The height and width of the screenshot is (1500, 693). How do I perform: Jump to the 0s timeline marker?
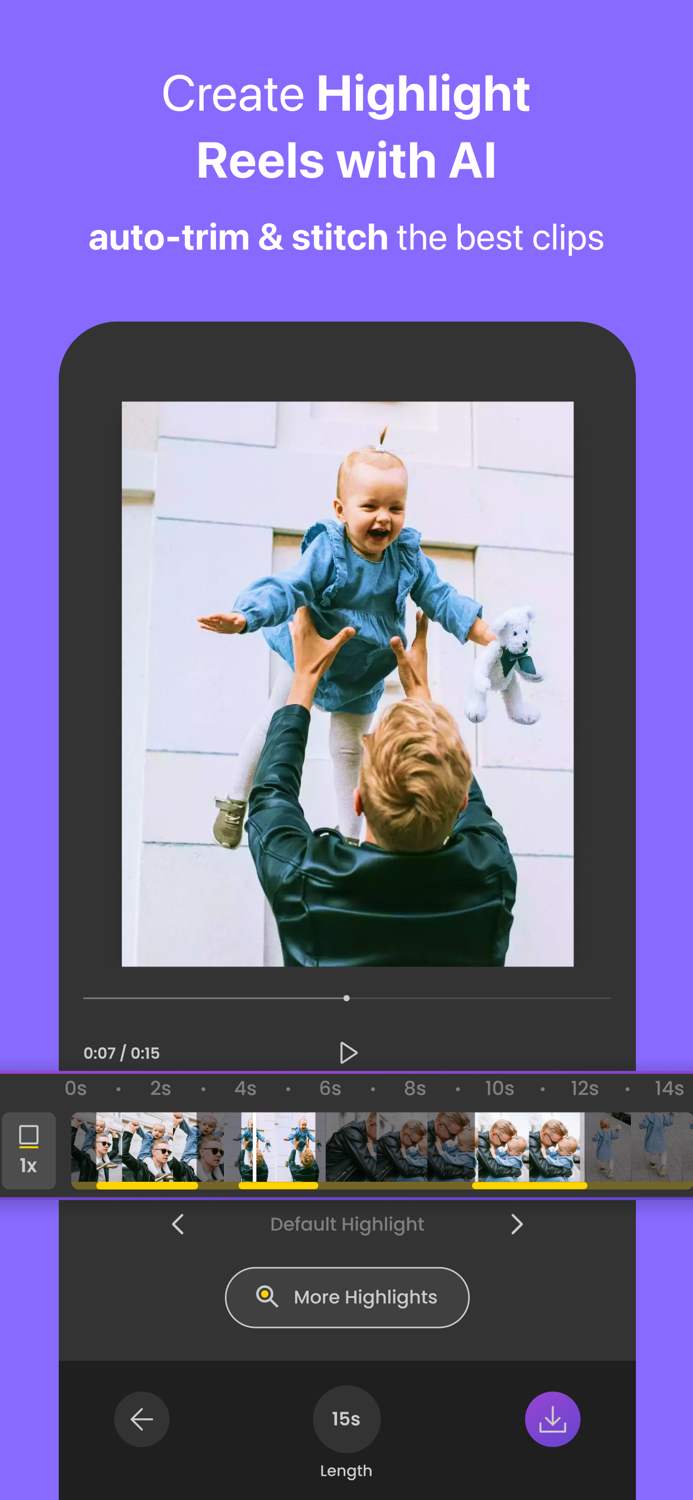75,1088
